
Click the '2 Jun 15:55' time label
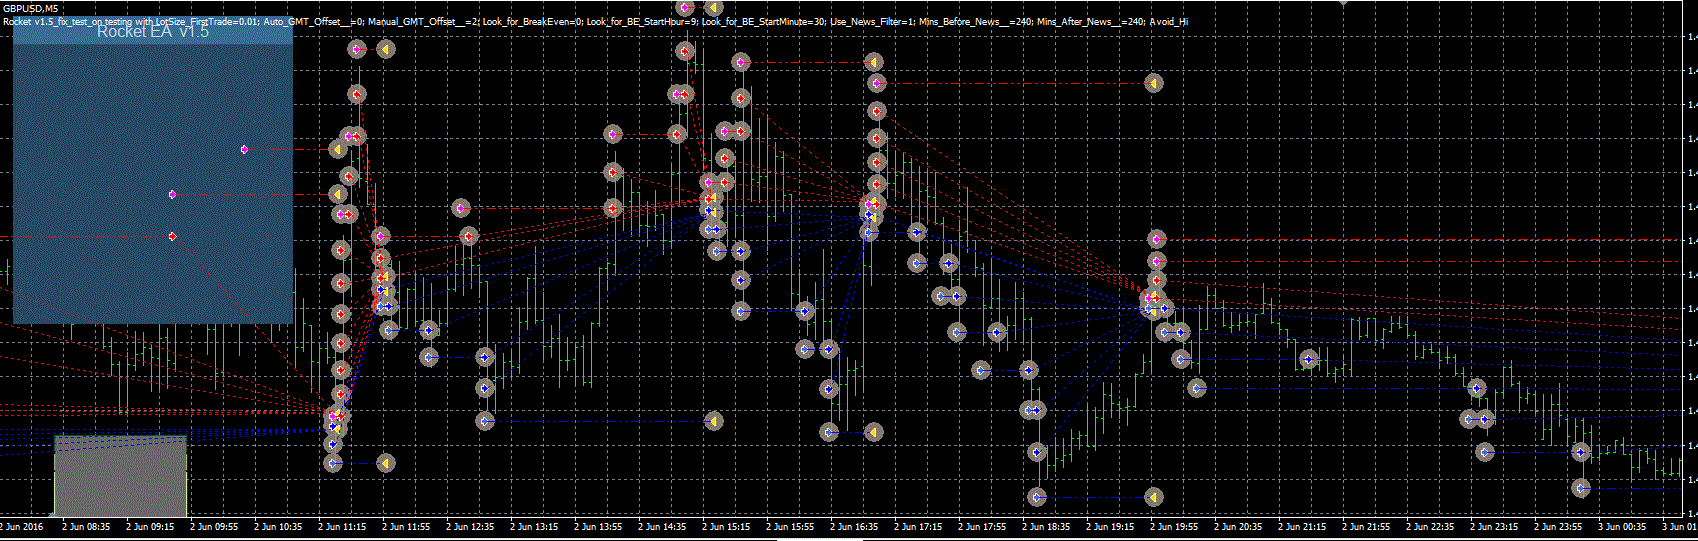pos(790,526)
